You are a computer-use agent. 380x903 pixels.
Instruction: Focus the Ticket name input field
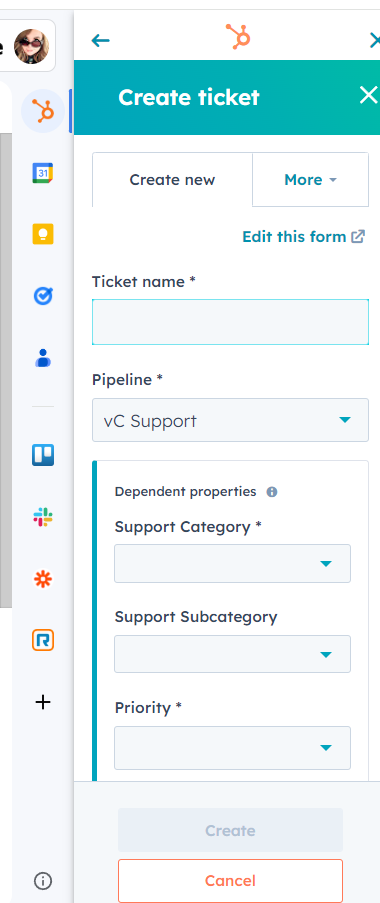230,322
